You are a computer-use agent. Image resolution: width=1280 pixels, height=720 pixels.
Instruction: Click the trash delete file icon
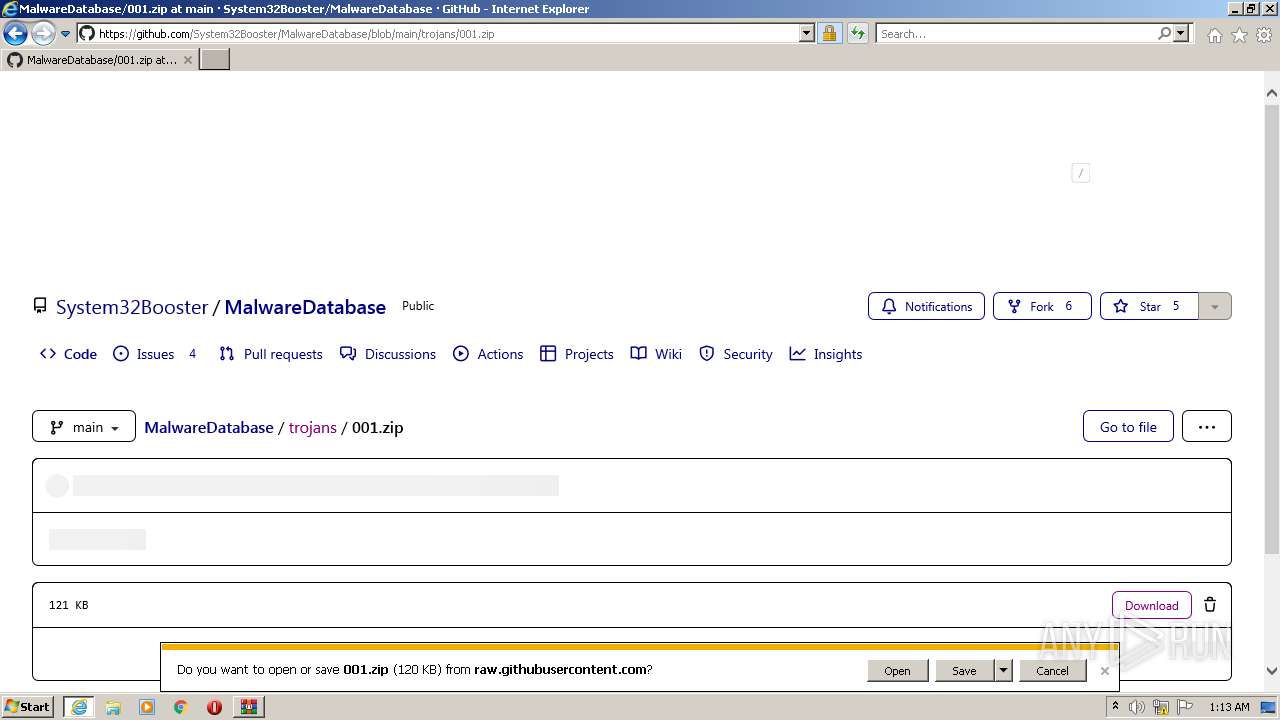click(x=1210, y=605)
